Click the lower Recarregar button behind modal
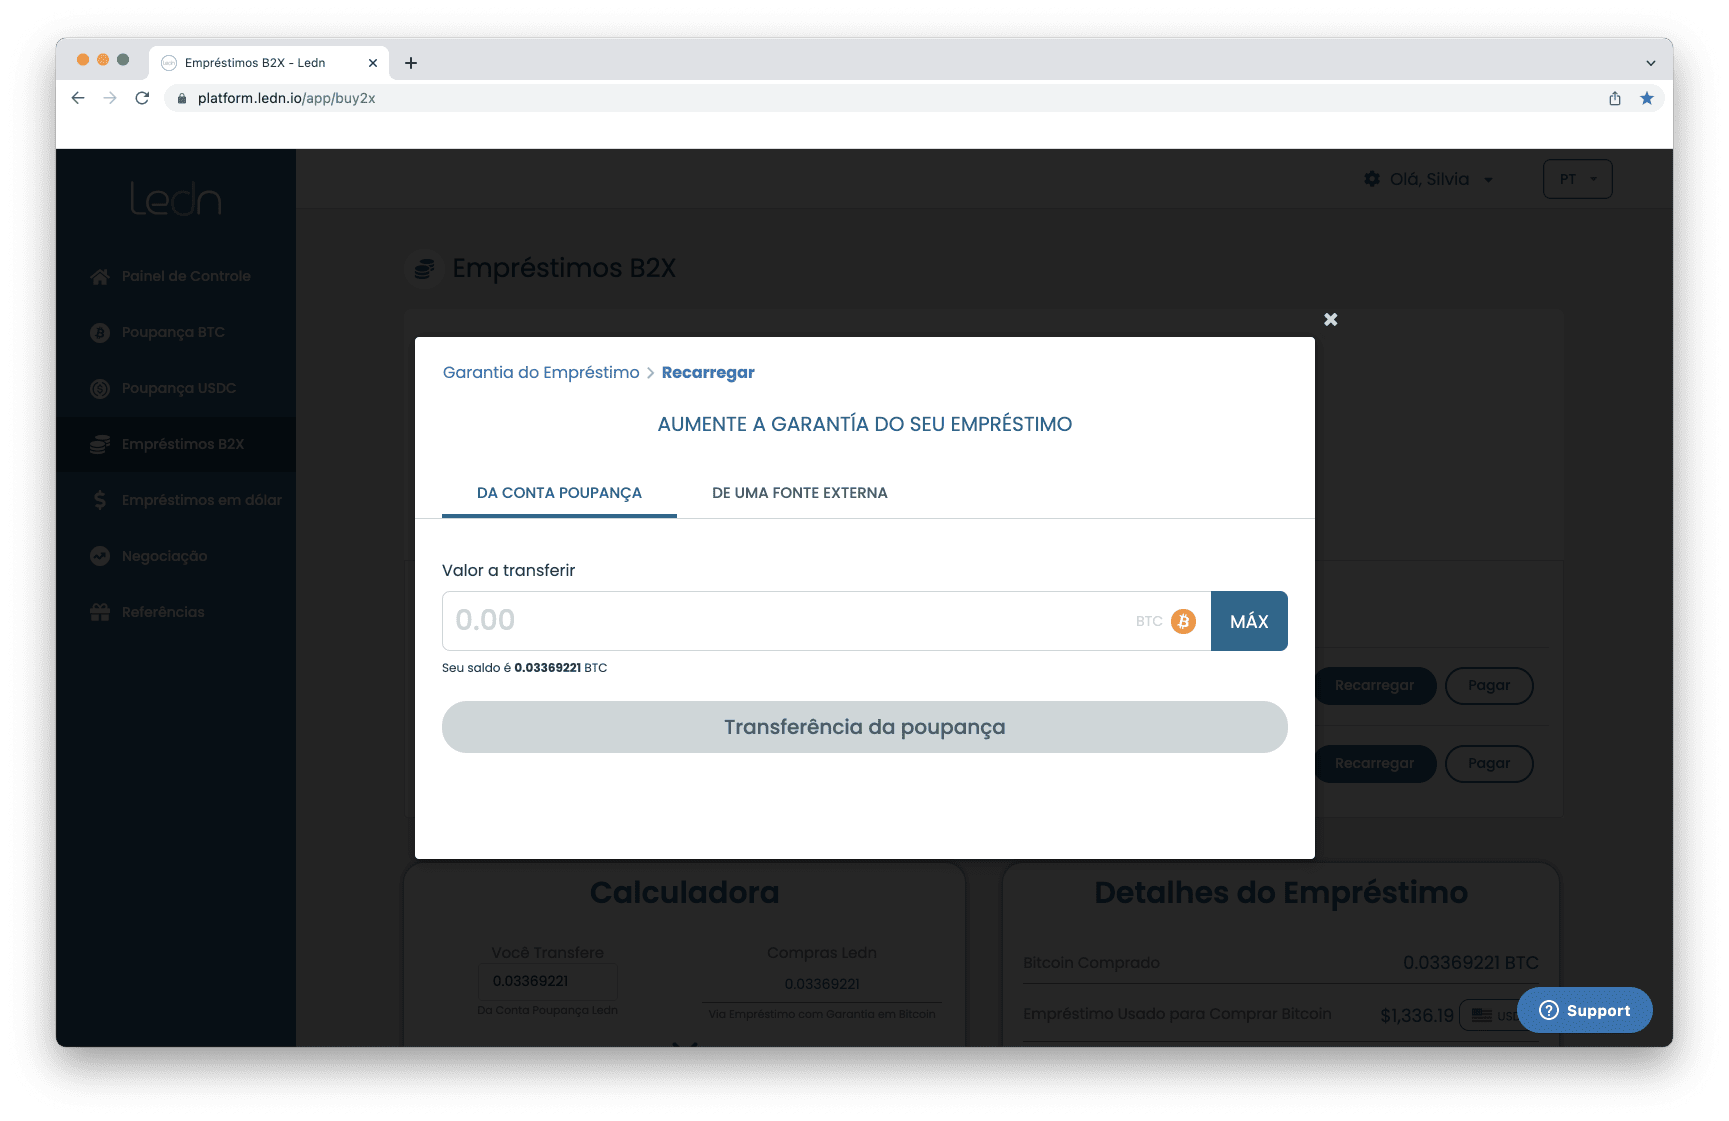 [x=1375, y=763]
